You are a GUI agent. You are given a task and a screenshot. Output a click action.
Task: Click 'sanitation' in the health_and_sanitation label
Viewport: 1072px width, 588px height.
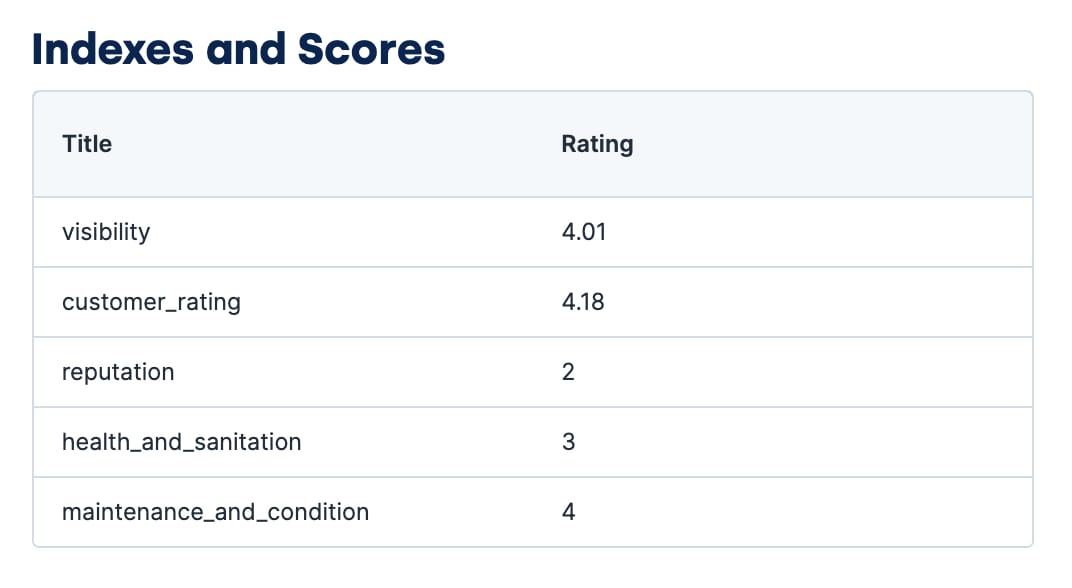[247, 442]
